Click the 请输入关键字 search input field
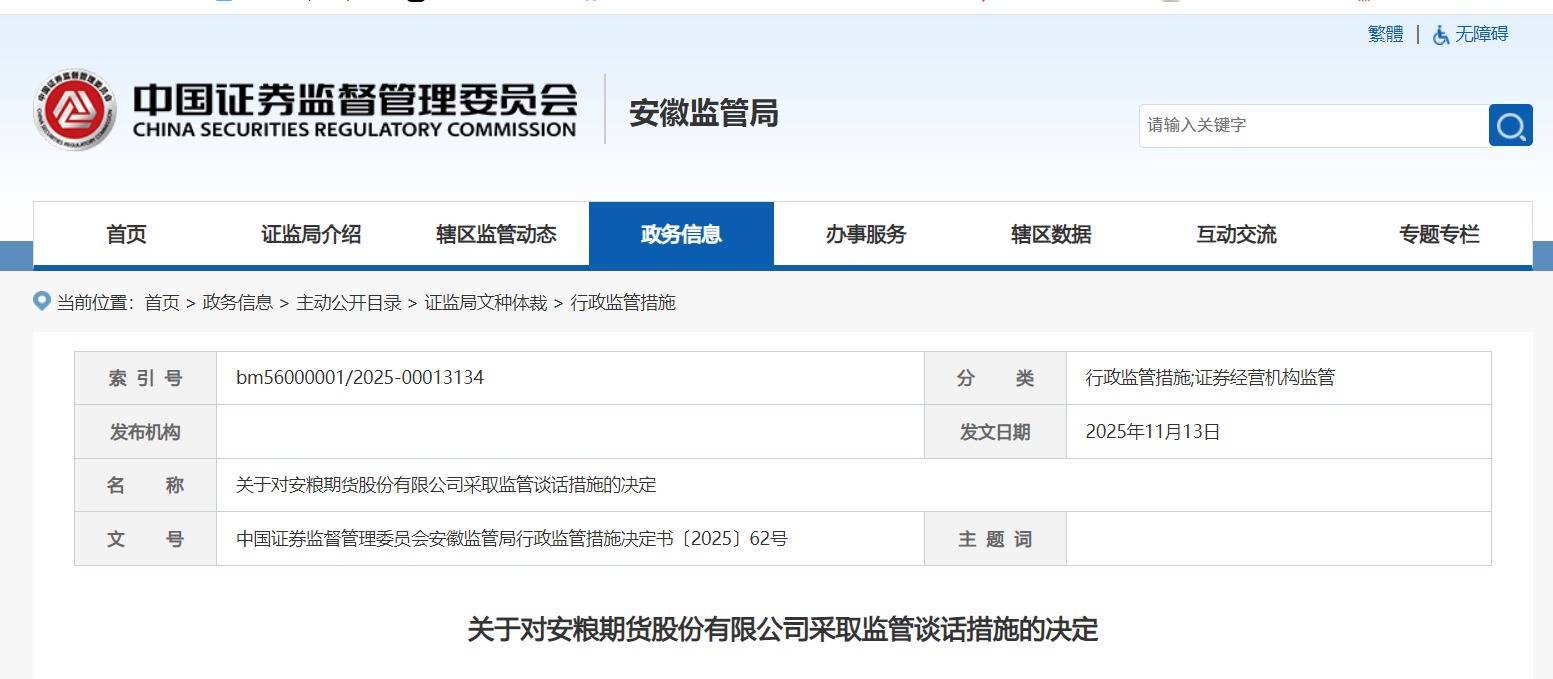 [1300, 125]
